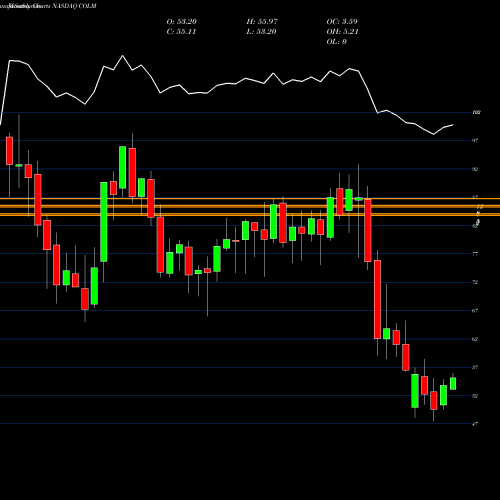This screenshot has height=500, width=500.
Task: Click the 72 price axis label
Action: click(x=475, y=282)
